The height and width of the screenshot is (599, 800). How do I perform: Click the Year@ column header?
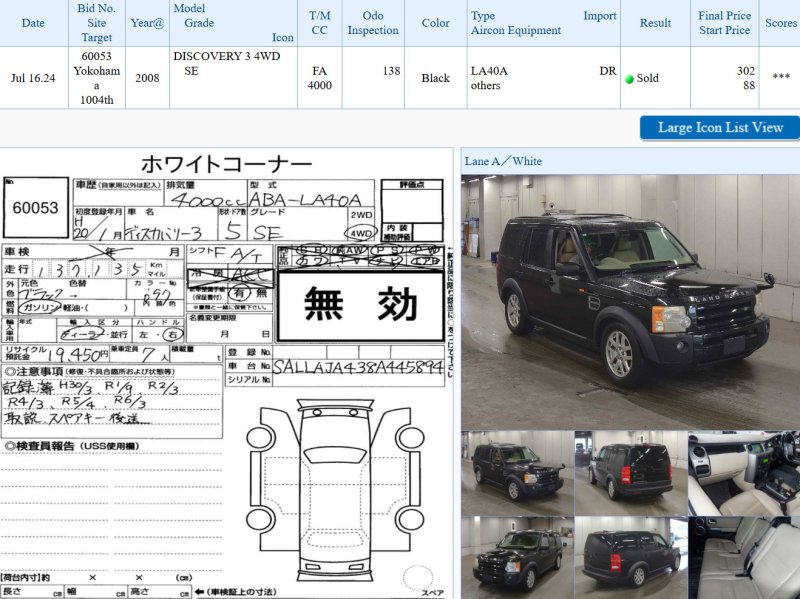coord(147,23)
